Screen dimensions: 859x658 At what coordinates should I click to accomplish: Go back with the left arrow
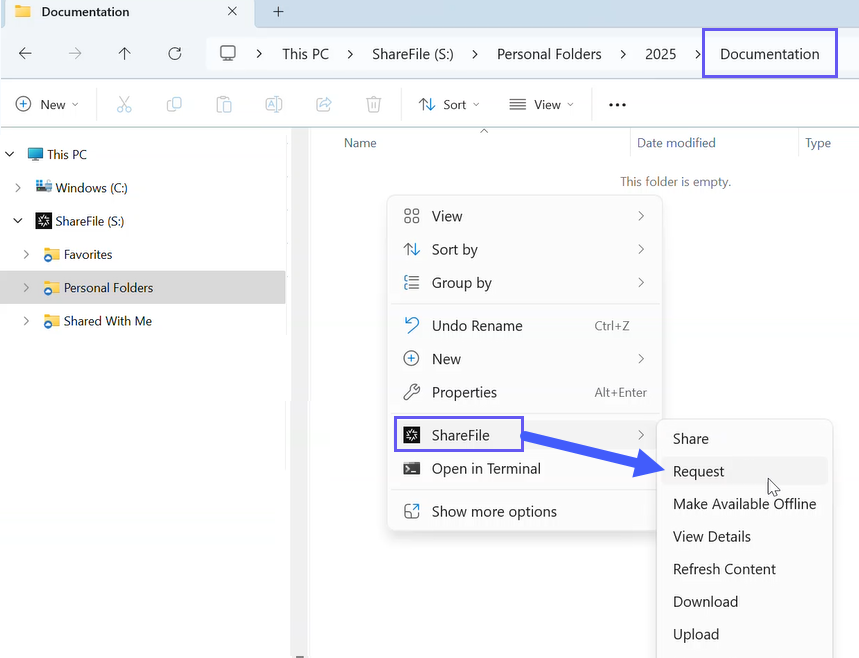pyautogui.click(x=25, y=54)
